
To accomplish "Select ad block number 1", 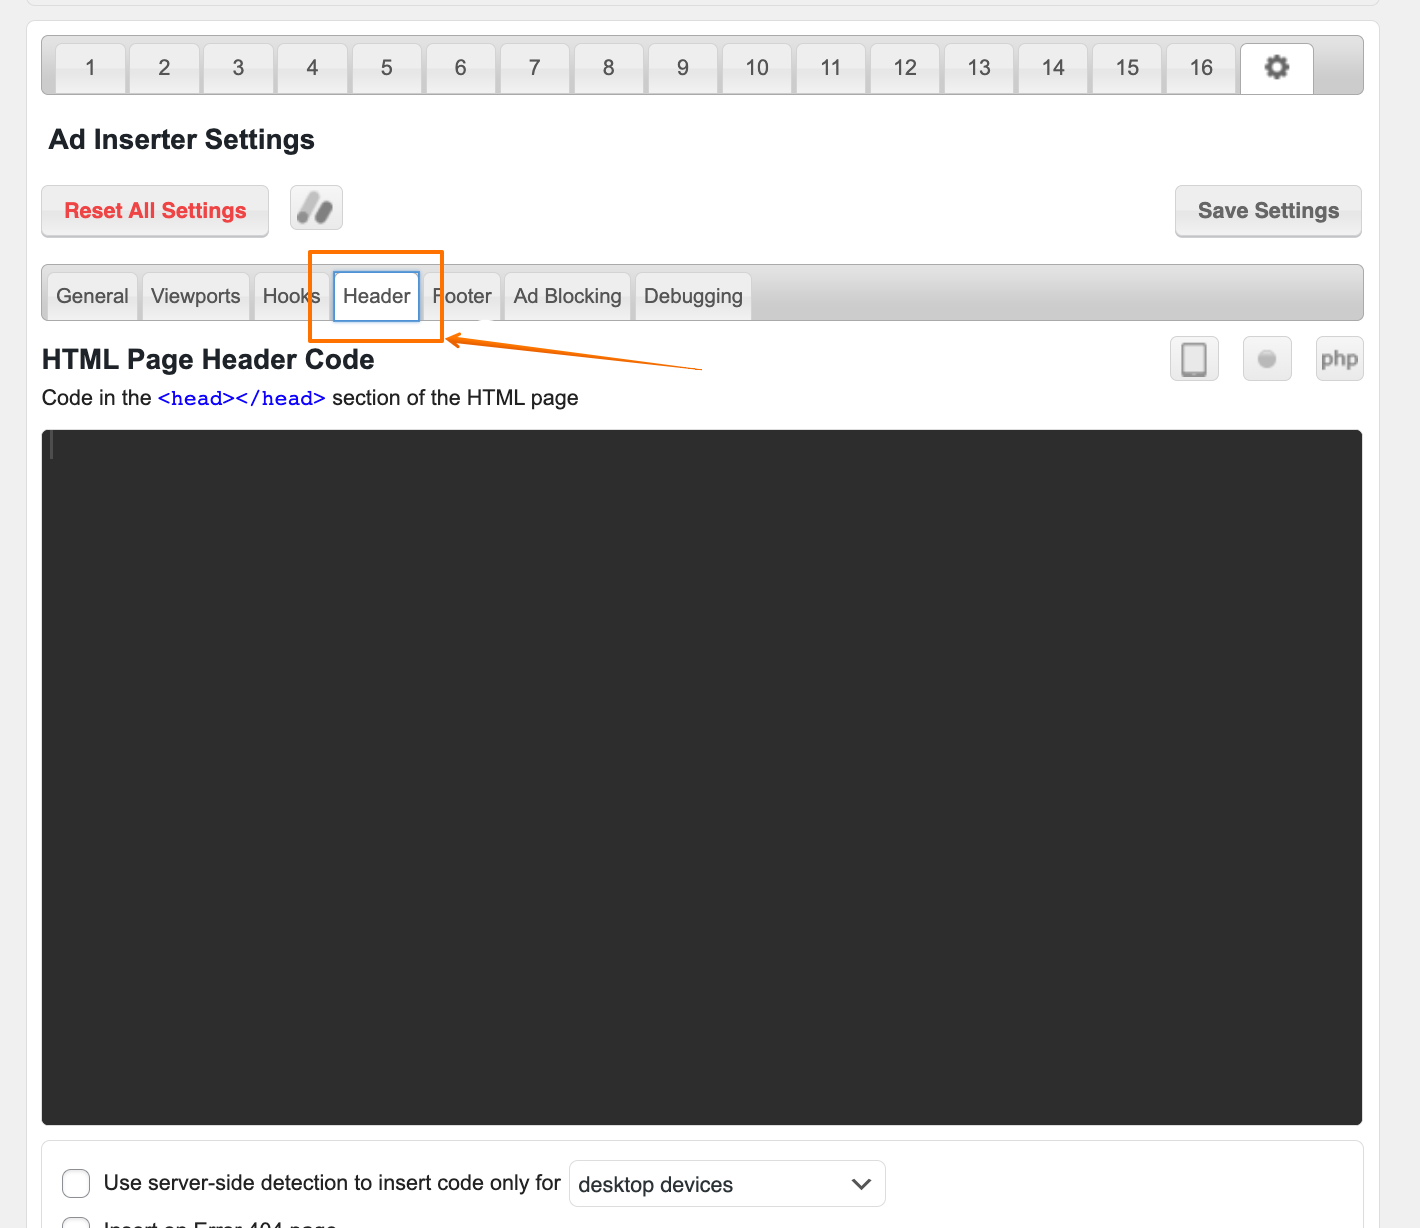I will click(x=89, y=67).
